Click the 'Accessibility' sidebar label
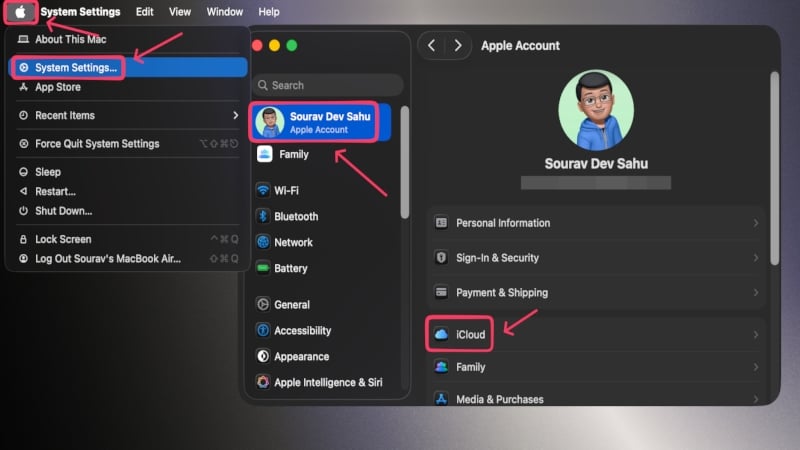Image resolution: width=800 pixels, height=450 pixels. tap(303, 331)
